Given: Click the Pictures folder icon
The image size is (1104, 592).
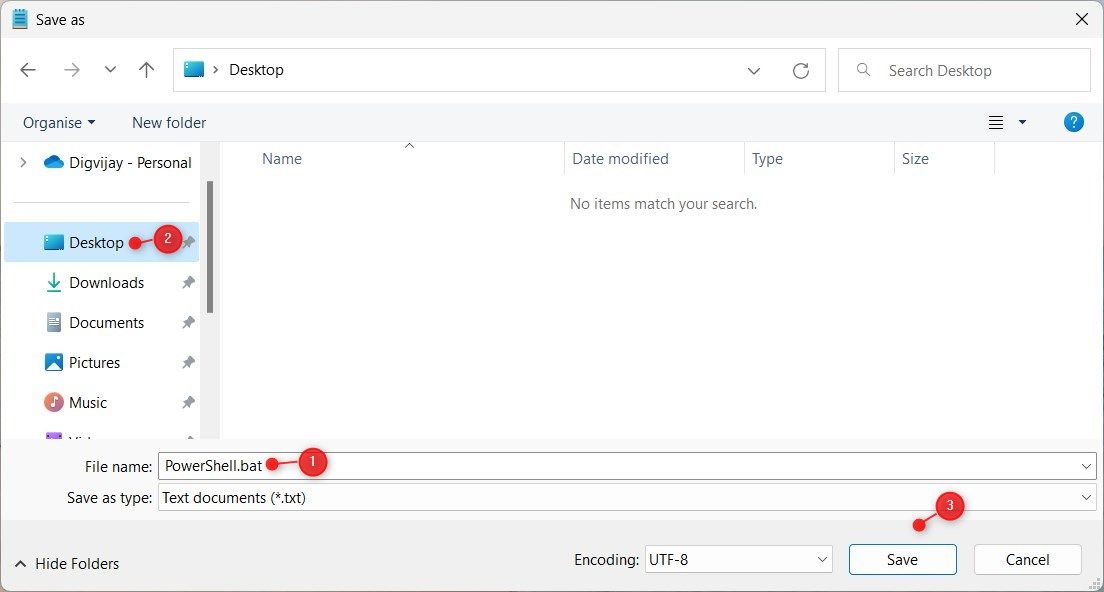Looking at the screenshot, I should [54, 363].
